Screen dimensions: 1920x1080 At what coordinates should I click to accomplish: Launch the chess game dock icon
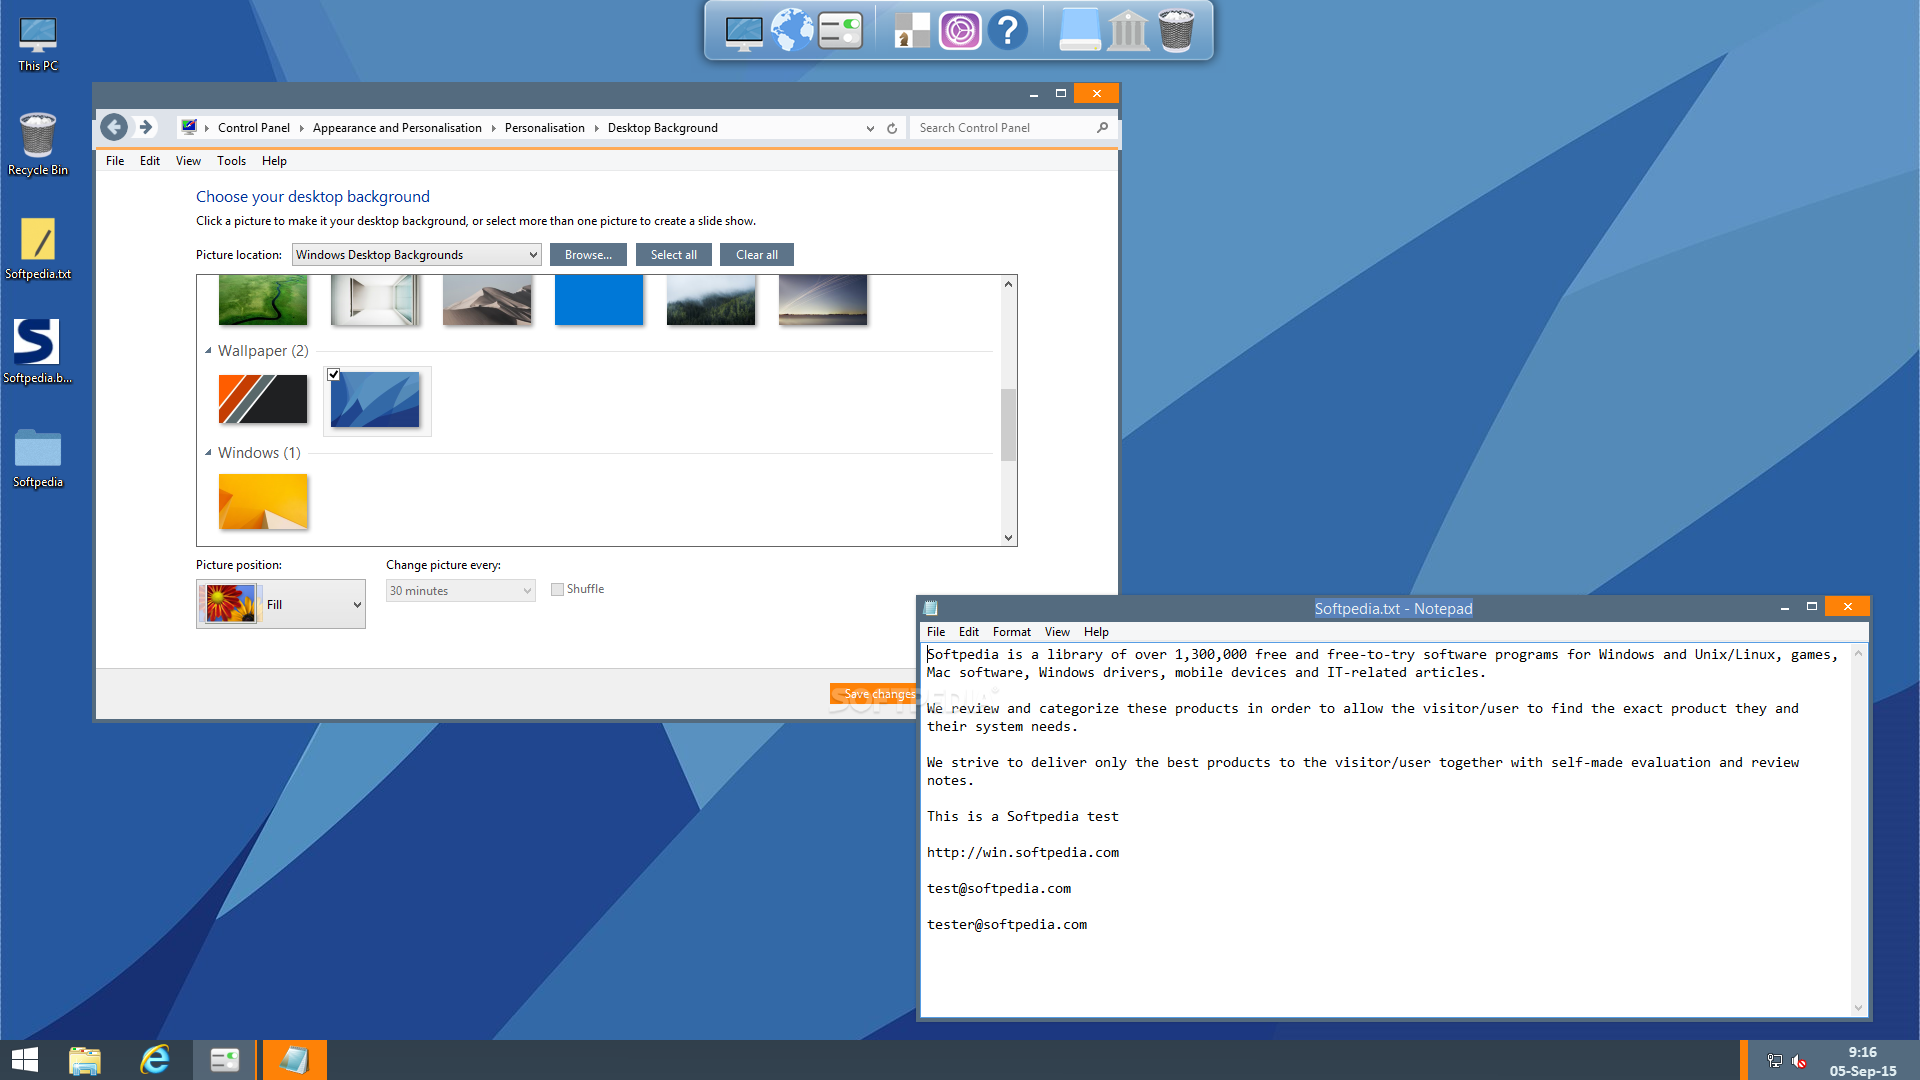(911, 31)
